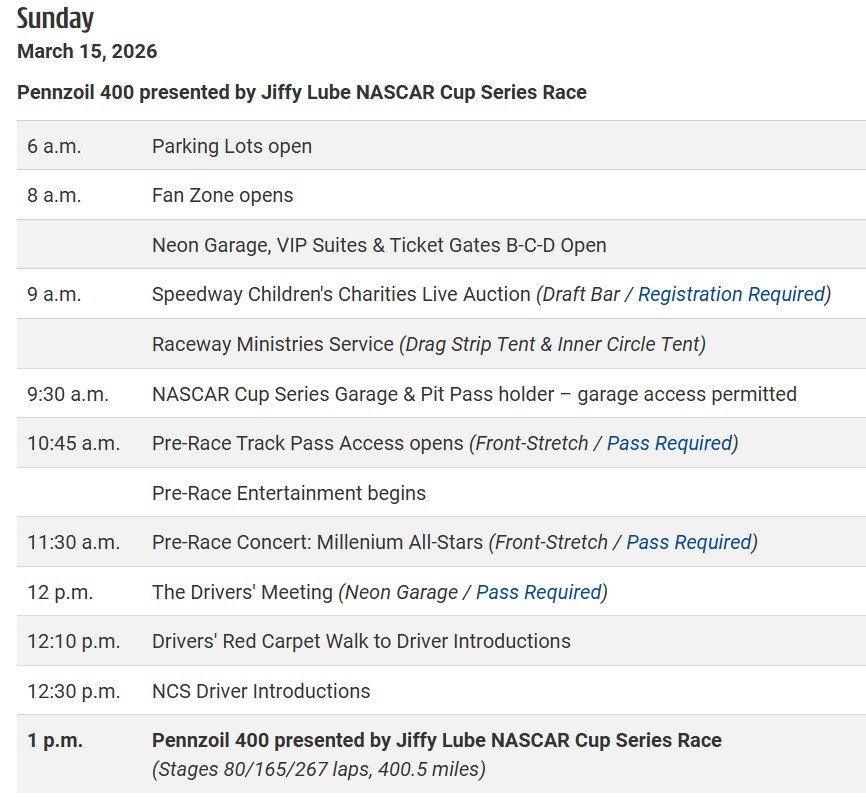Click Speedway Children's Charities Live Auction text
Viewport: 866px width, 797px height.
[x=341, y=294]
